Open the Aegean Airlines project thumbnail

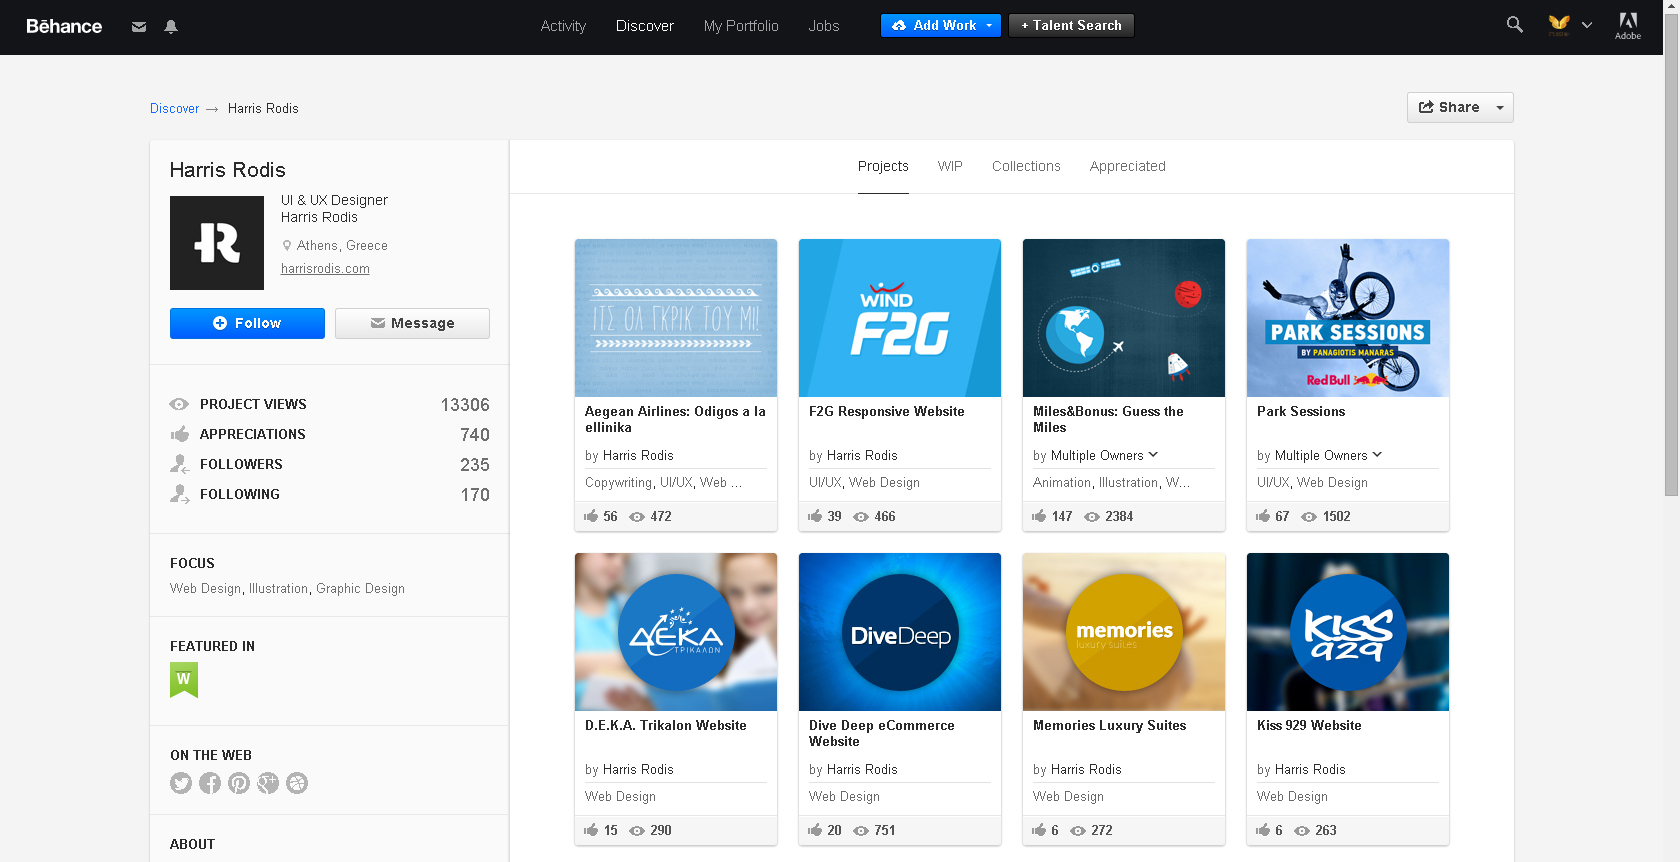point(676,318)
